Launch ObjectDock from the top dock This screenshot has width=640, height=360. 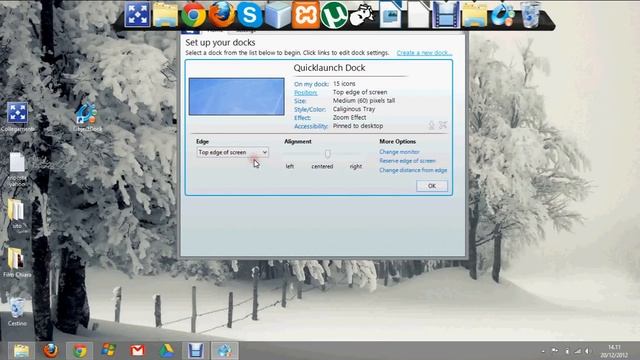(x=502, y=15)
